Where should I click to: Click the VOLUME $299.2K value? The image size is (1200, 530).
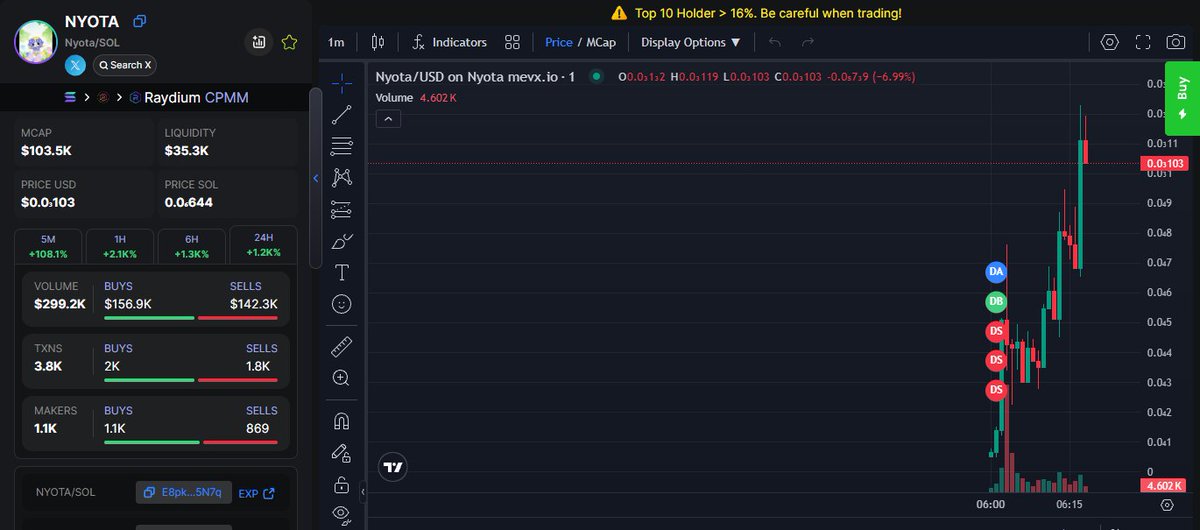tap(61, 303)
